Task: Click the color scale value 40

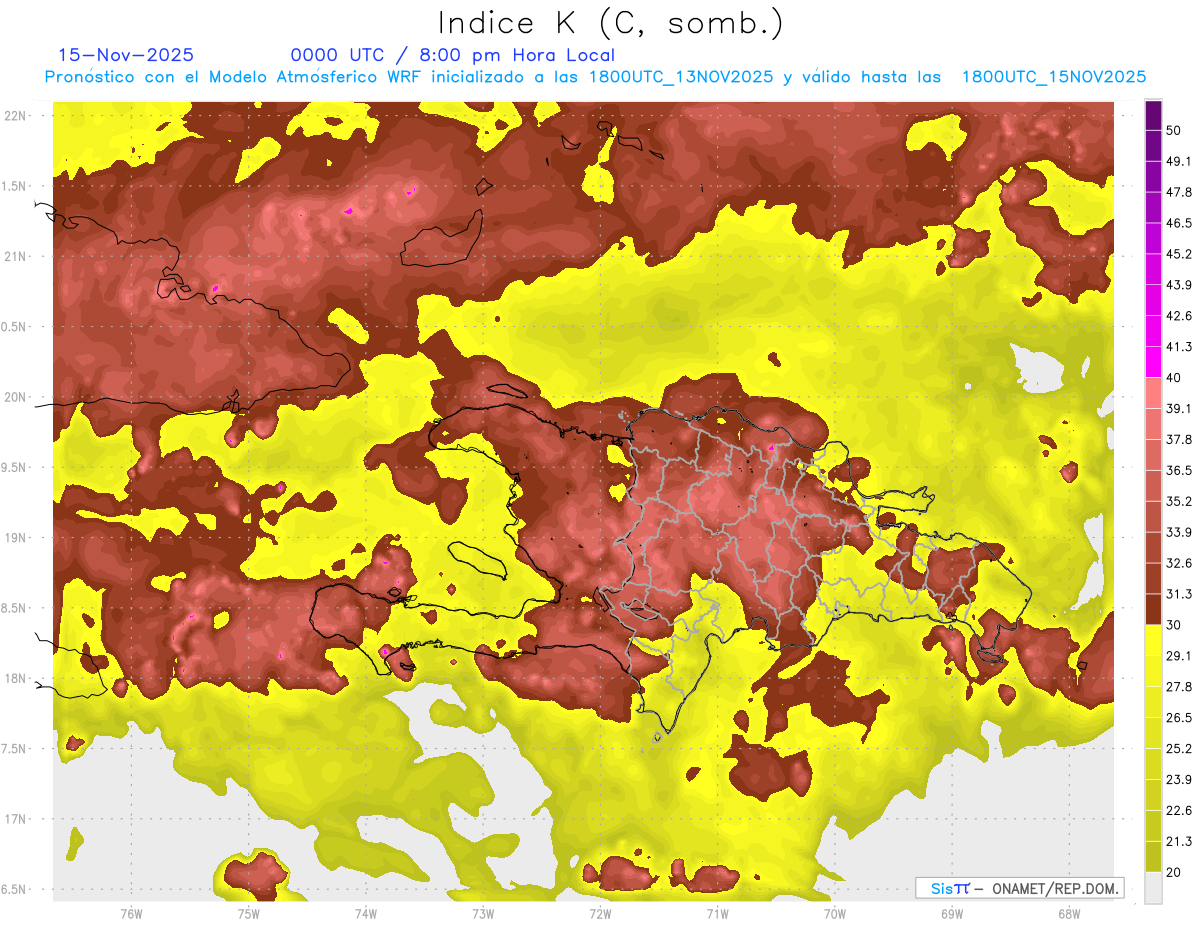Action: 1174,378
